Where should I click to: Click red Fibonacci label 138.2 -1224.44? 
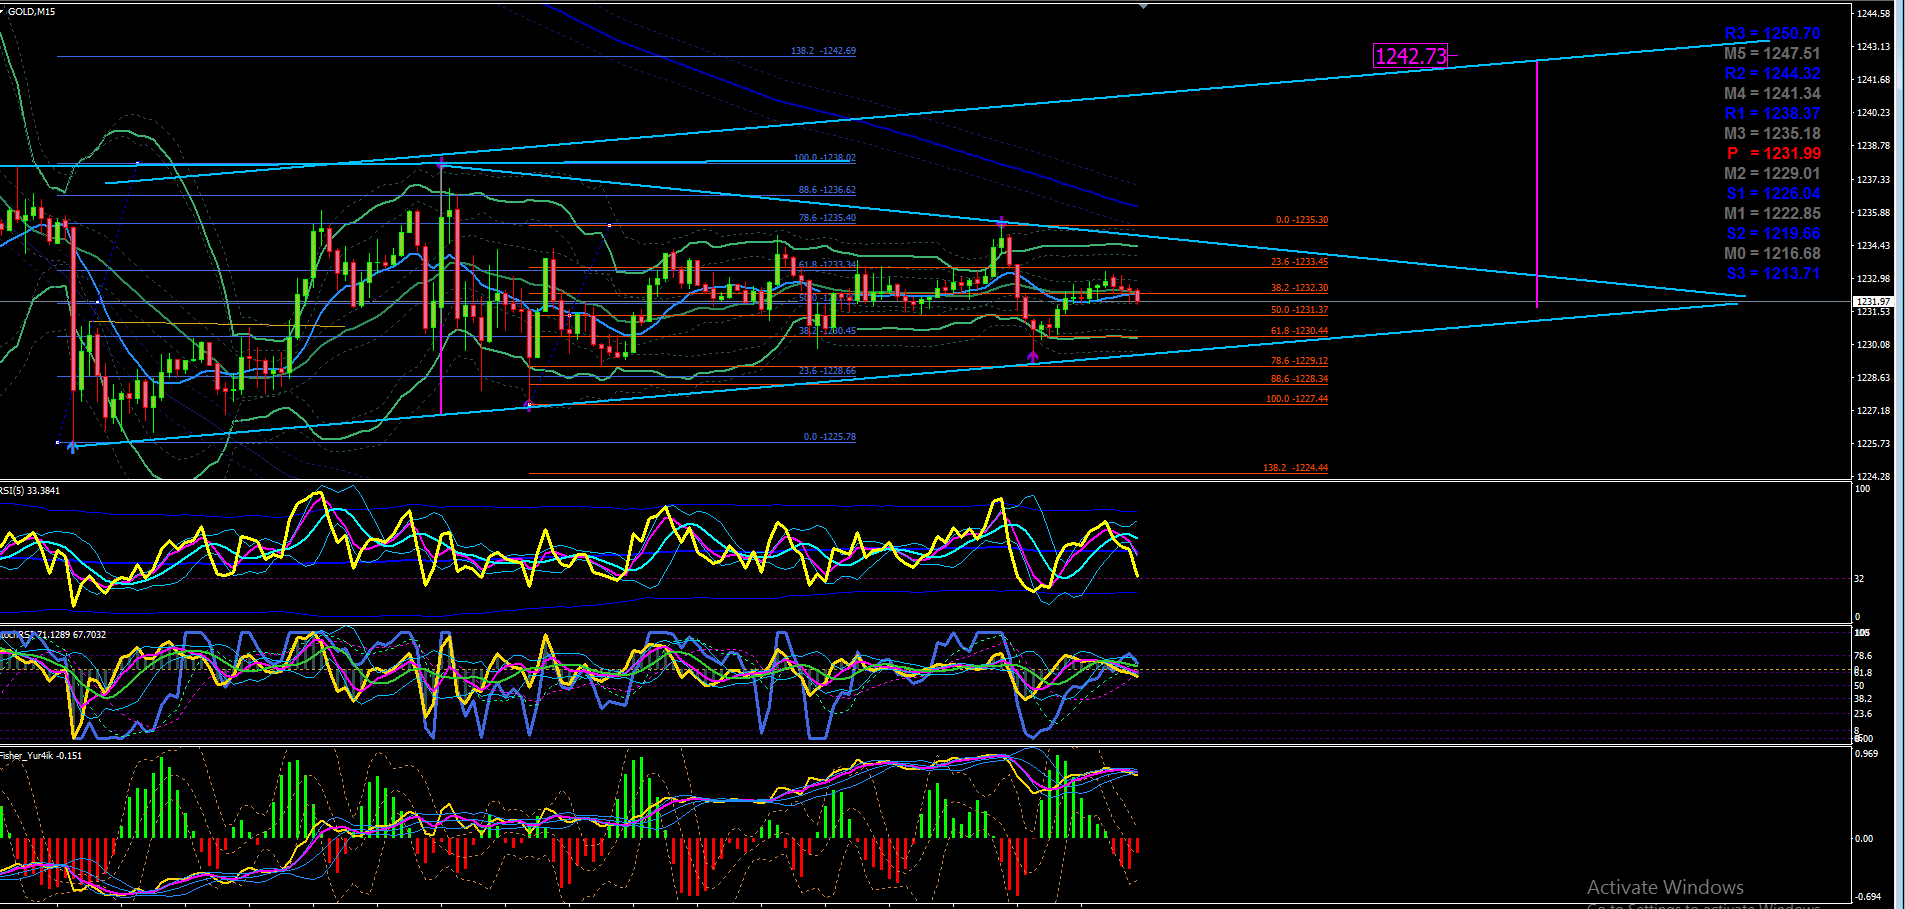click(x=1296, y=468)
